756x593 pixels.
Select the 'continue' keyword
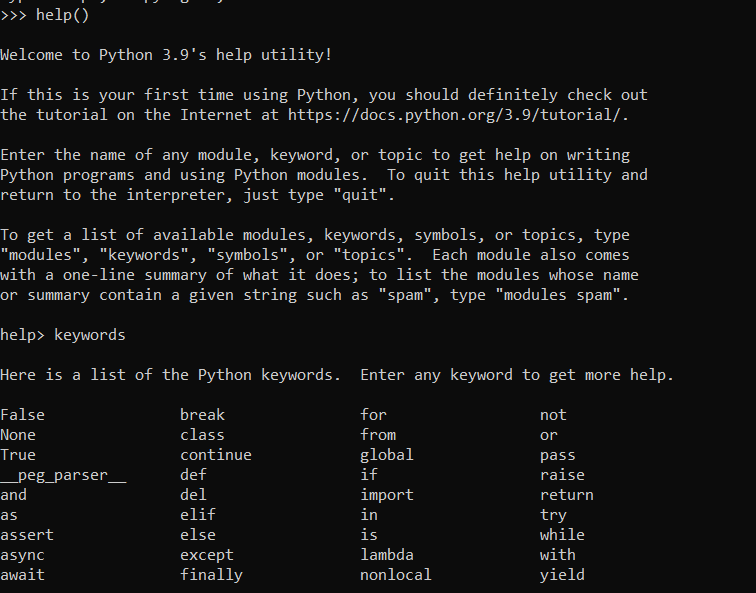click(216, 455)
